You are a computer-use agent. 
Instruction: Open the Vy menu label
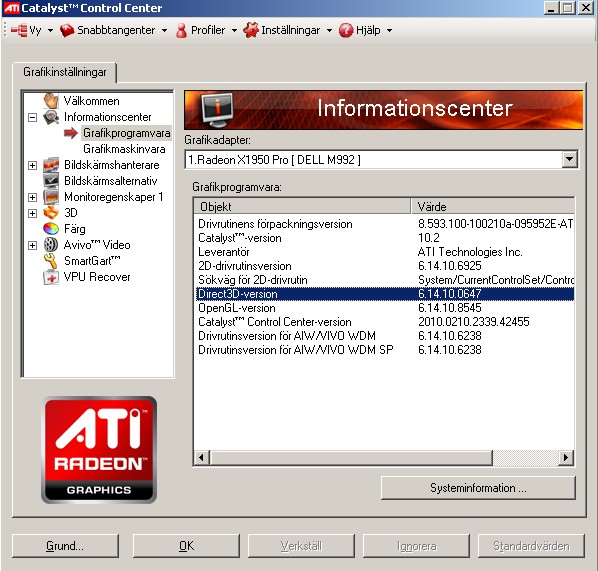click(x=35, y=30)
